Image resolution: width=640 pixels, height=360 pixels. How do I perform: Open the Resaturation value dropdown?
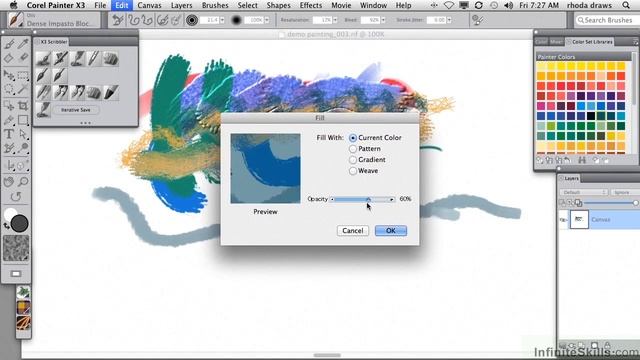click(335, 20)
